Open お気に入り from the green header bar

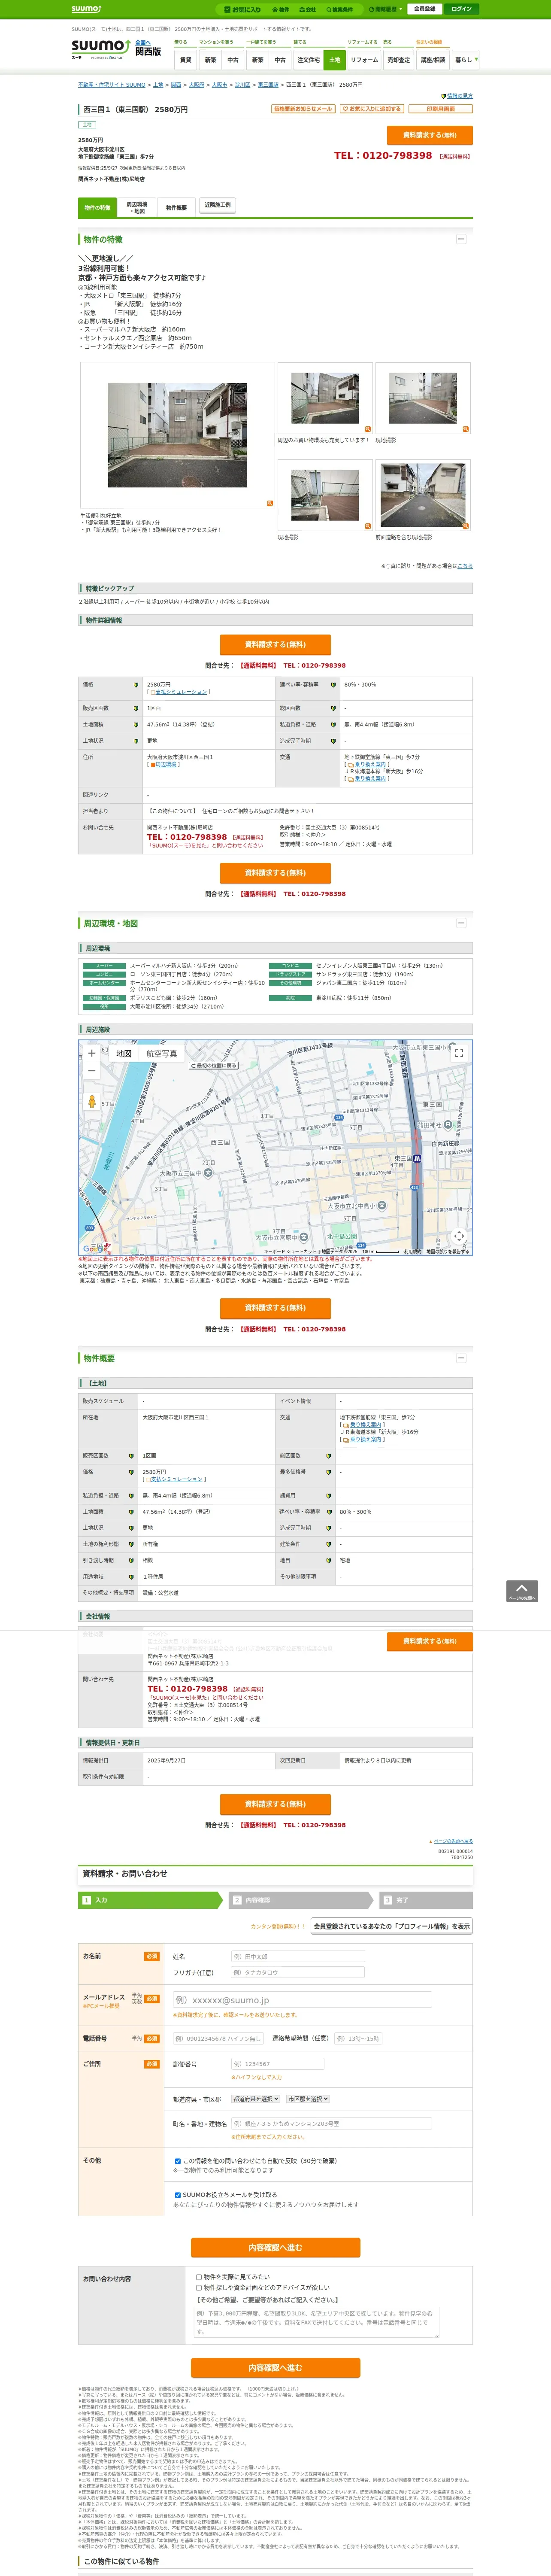[242, 9]
